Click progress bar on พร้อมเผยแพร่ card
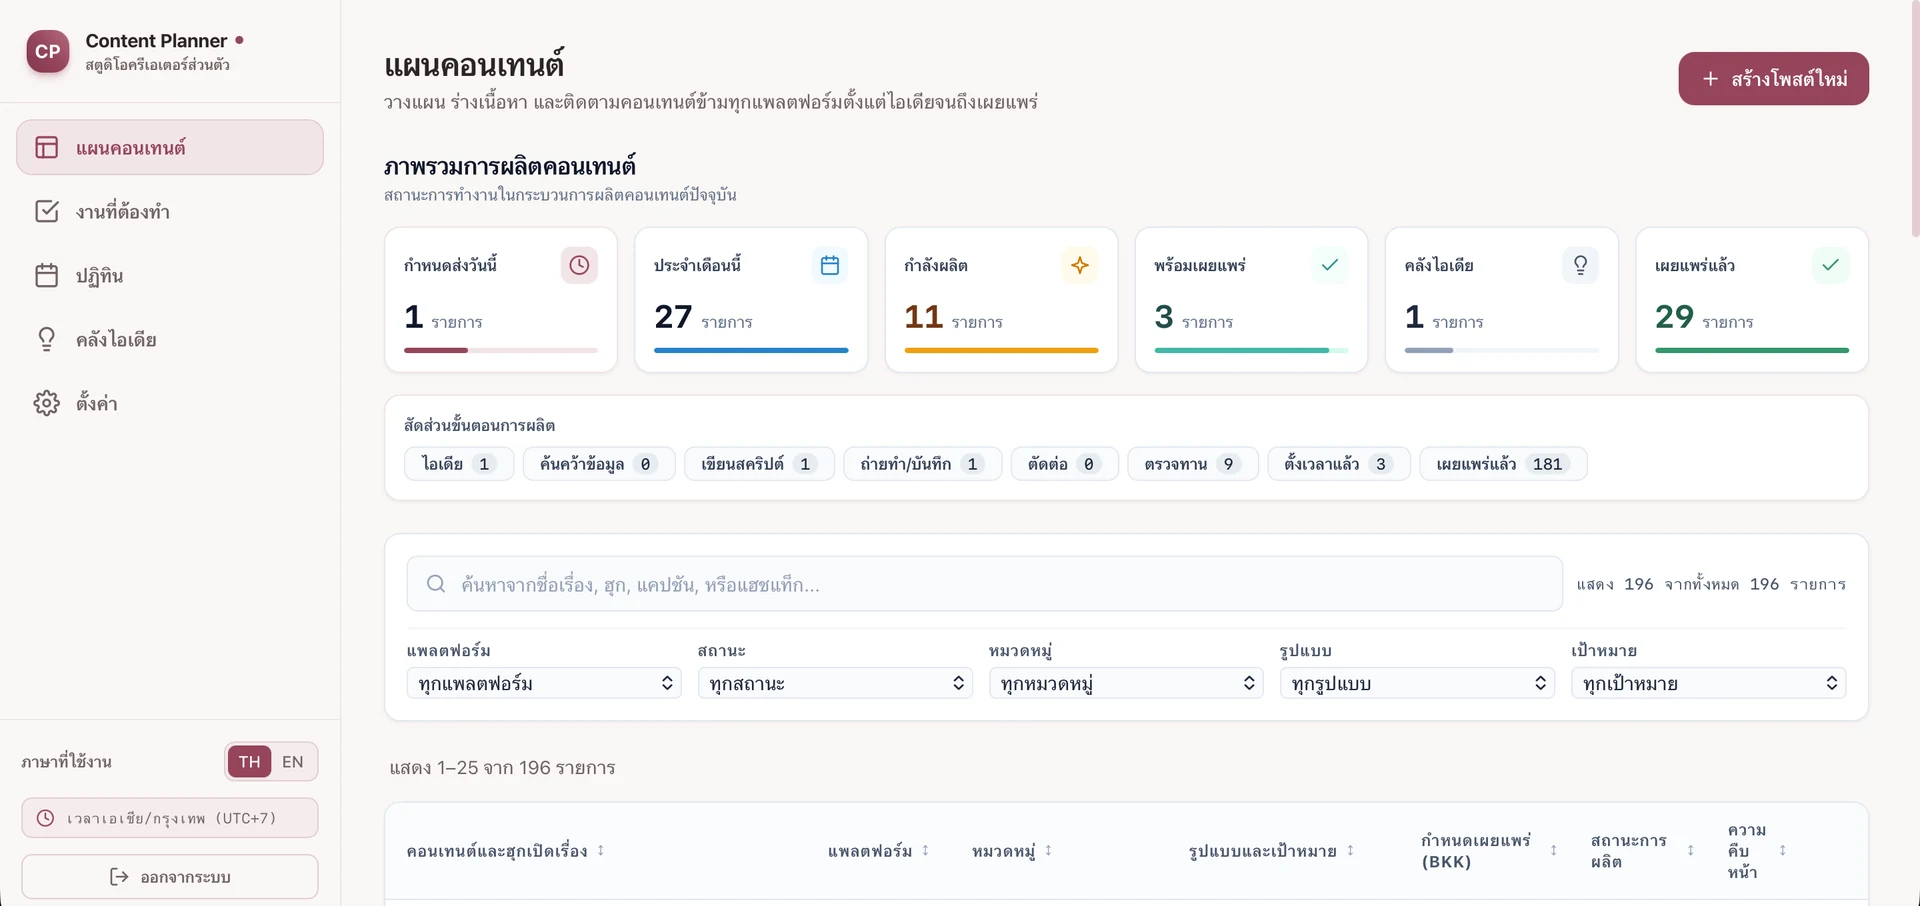 (x=1252, y=350)
